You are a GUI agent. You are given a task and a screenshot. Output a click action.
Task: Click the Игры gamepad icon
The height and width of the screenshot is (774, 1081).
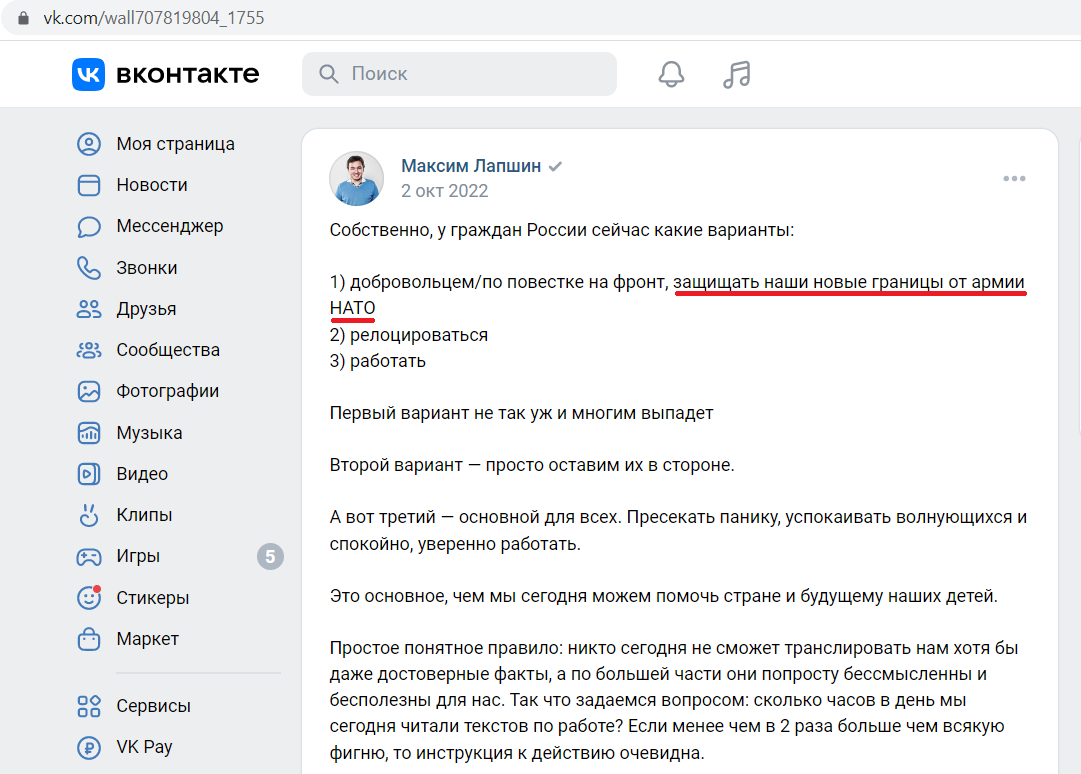point(89,556)
